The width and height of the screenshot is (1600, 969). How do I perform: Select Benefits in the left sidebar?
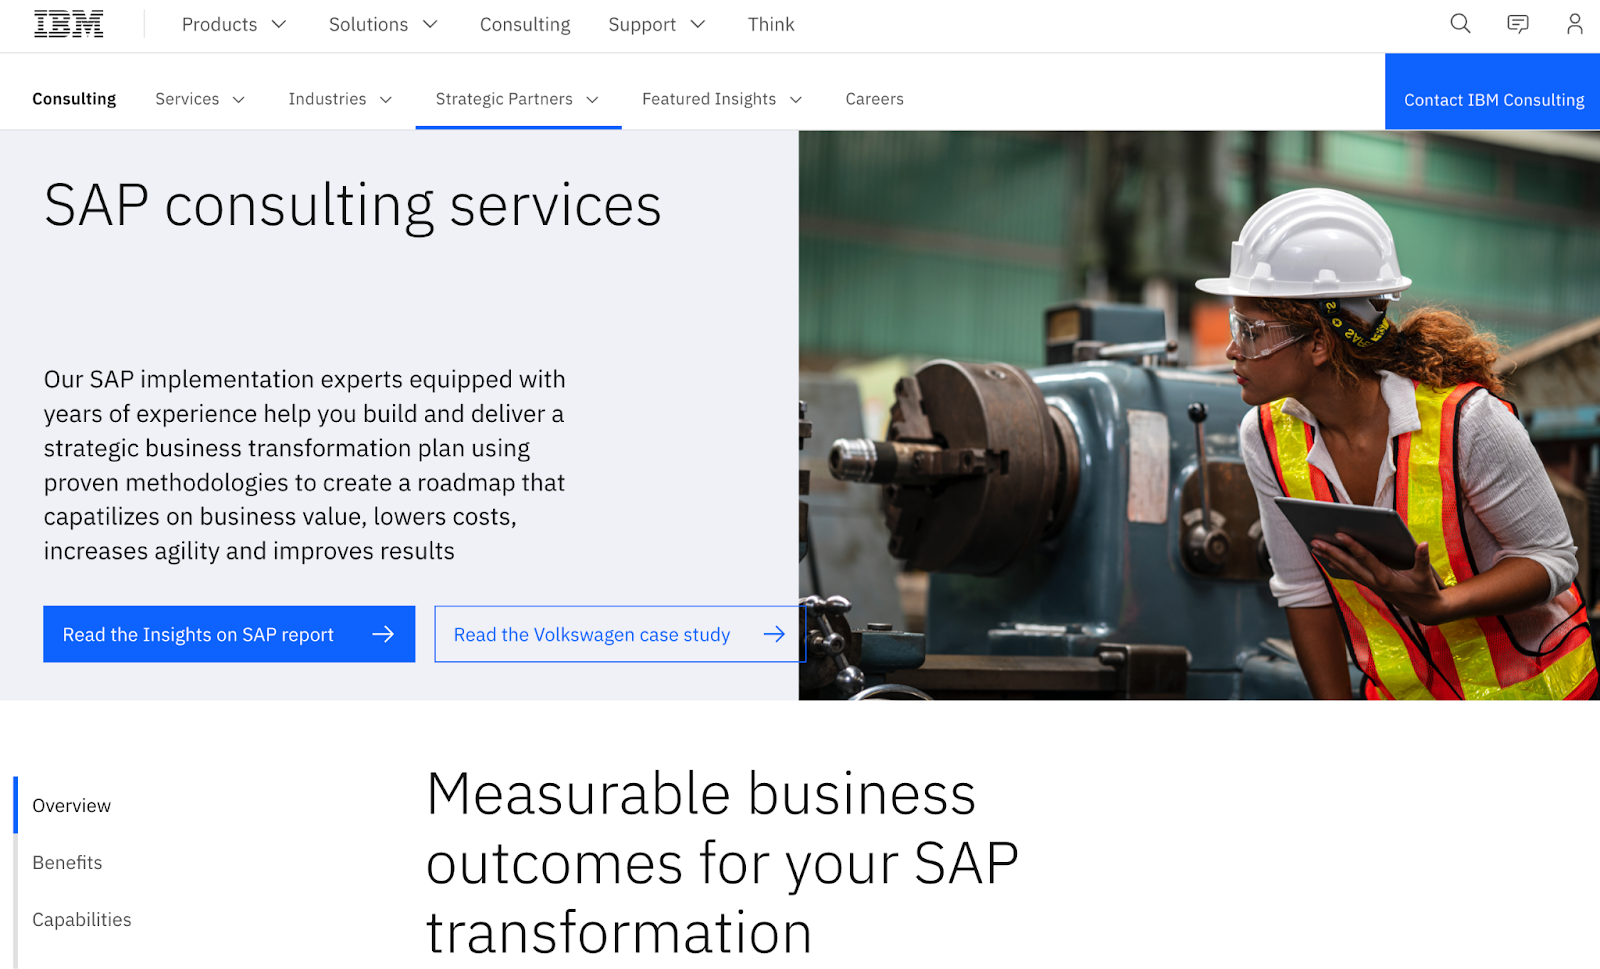67,862
